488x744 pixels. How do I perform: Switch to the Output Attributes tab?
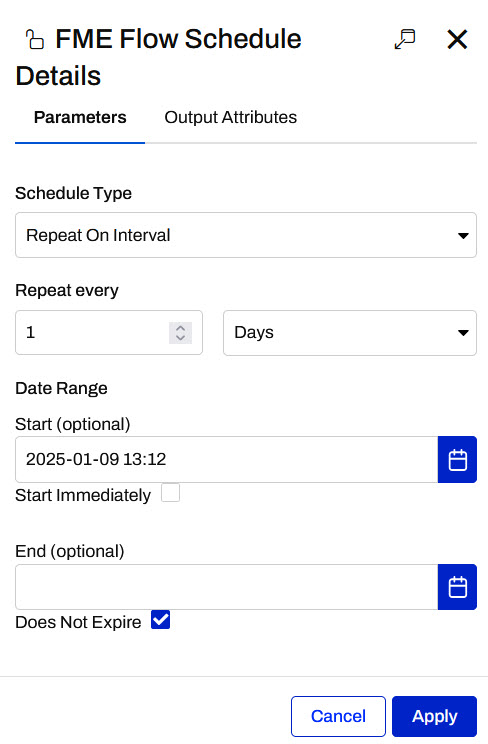coord(231,117)
